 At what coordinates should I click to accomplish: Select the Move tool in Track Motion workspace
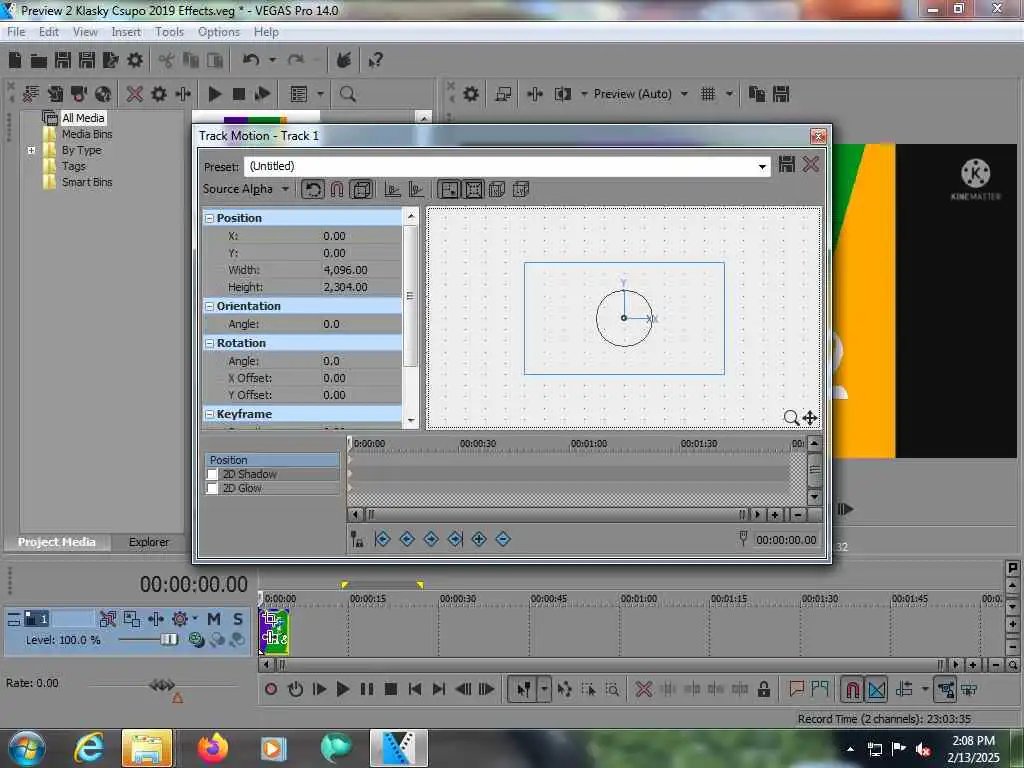point(810,418)
